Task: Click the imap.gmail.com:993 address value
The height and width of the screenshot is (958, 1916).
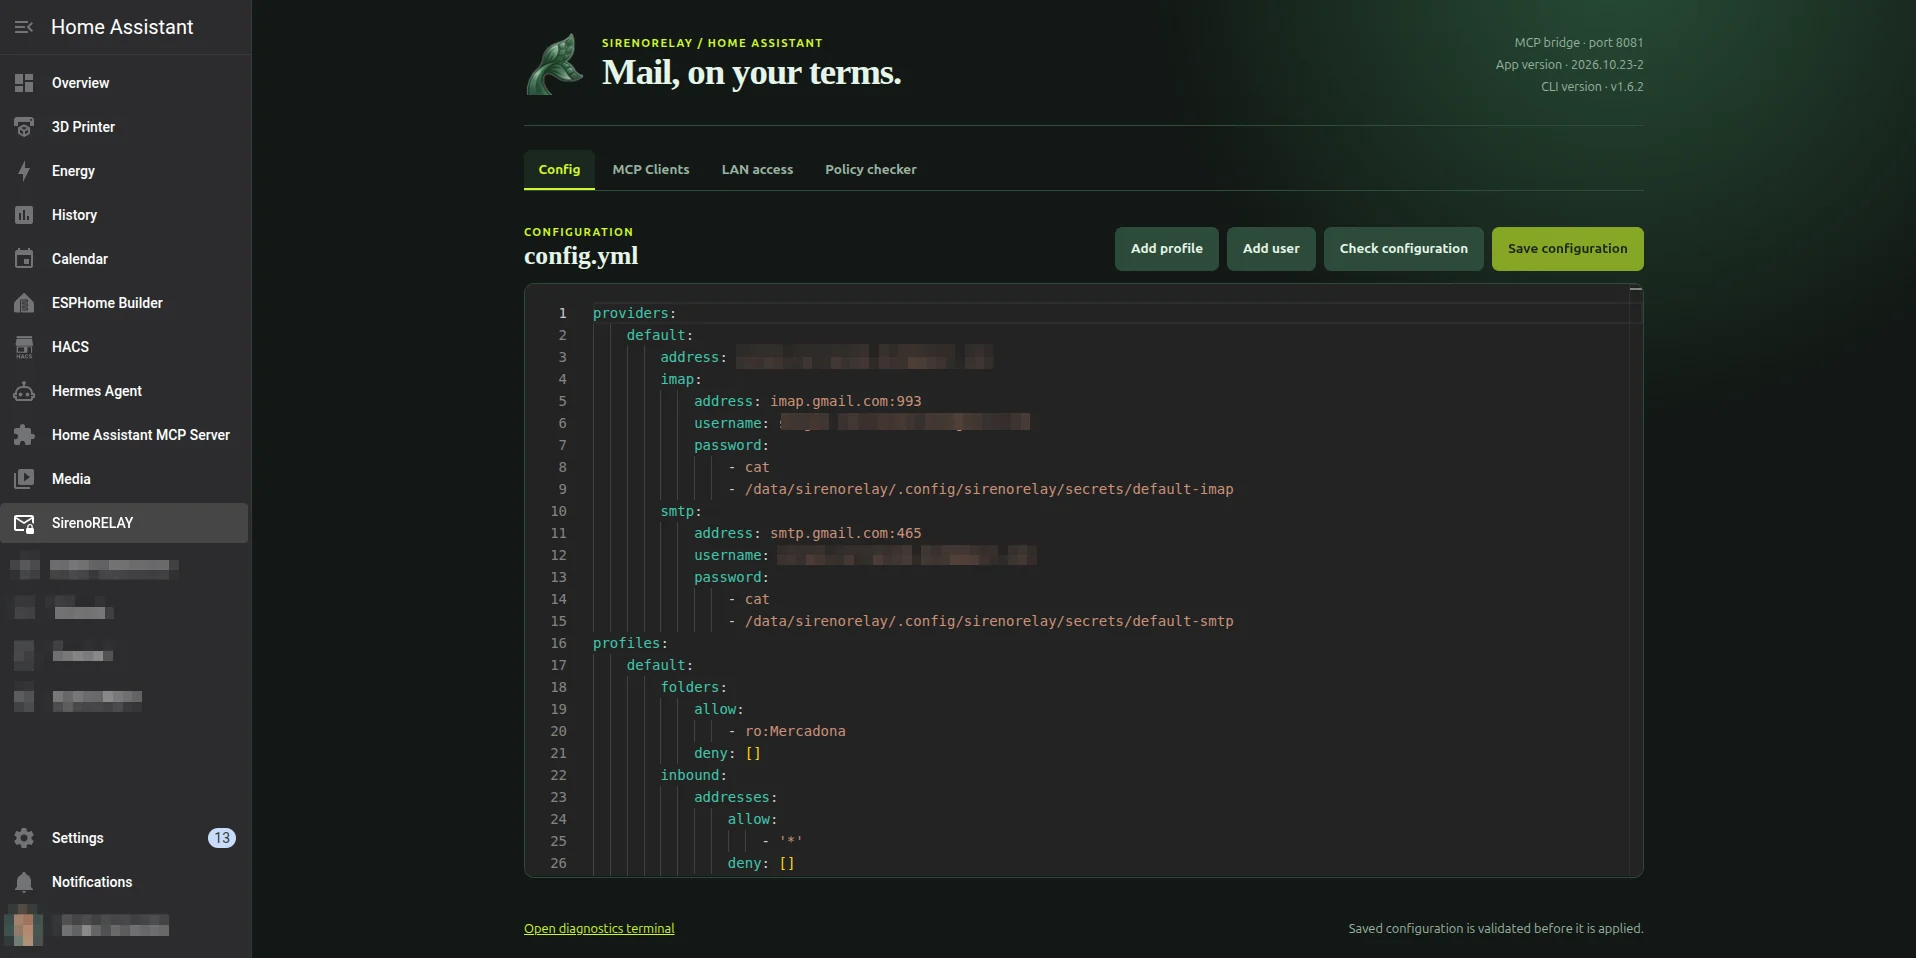Action: (x=846, y=401)
